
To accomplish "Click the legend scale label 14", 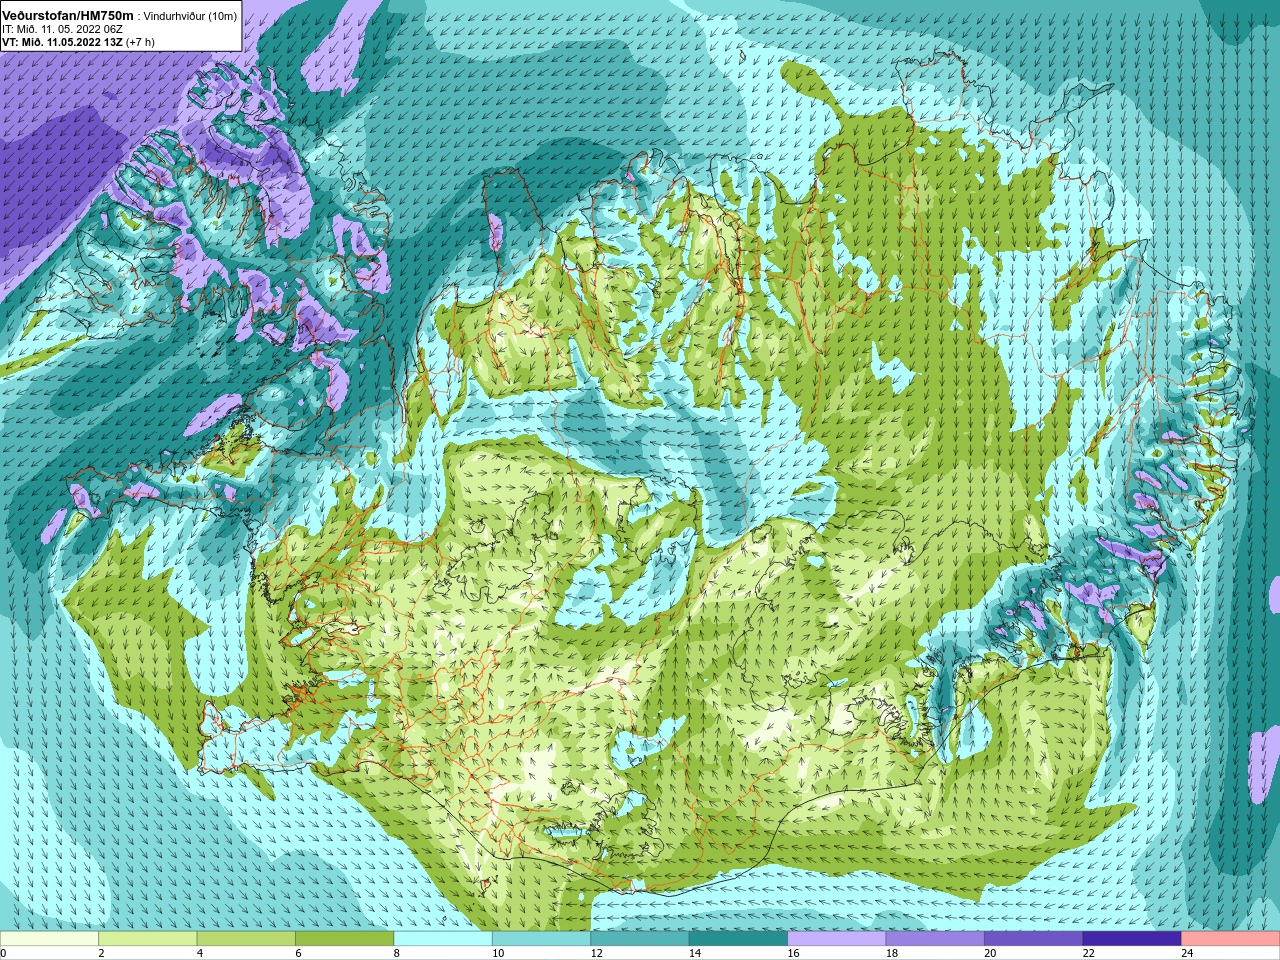I will pos(695,953).
